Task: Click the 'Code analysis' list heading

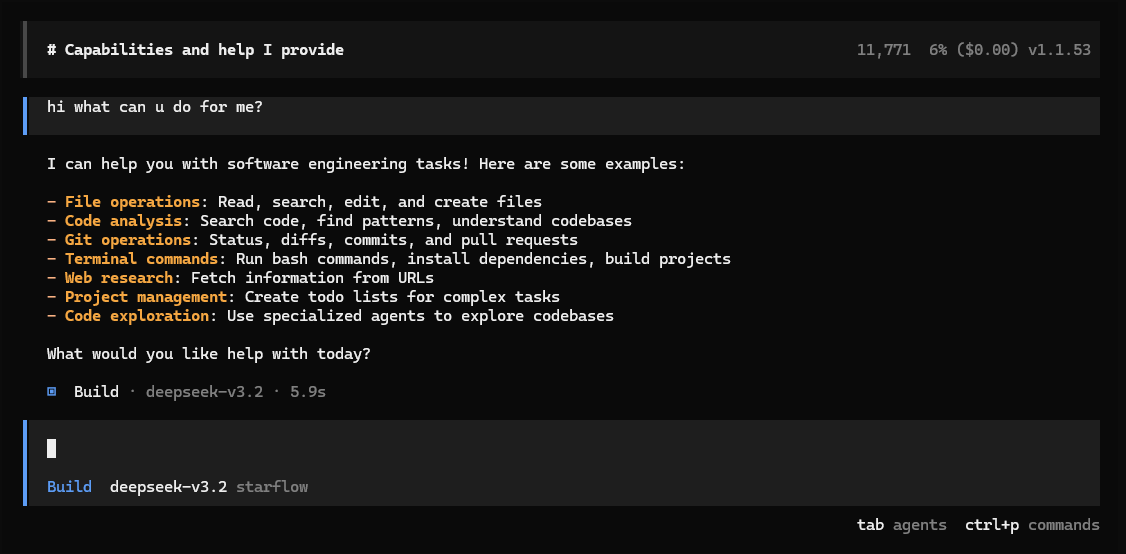Action: [124, 221]
